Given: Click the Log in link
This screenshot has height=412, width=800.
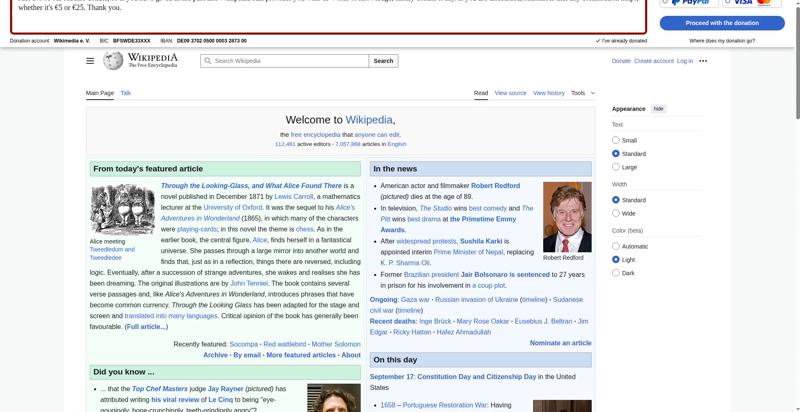Looking at the screenshot, I should [x=685, y=61].
